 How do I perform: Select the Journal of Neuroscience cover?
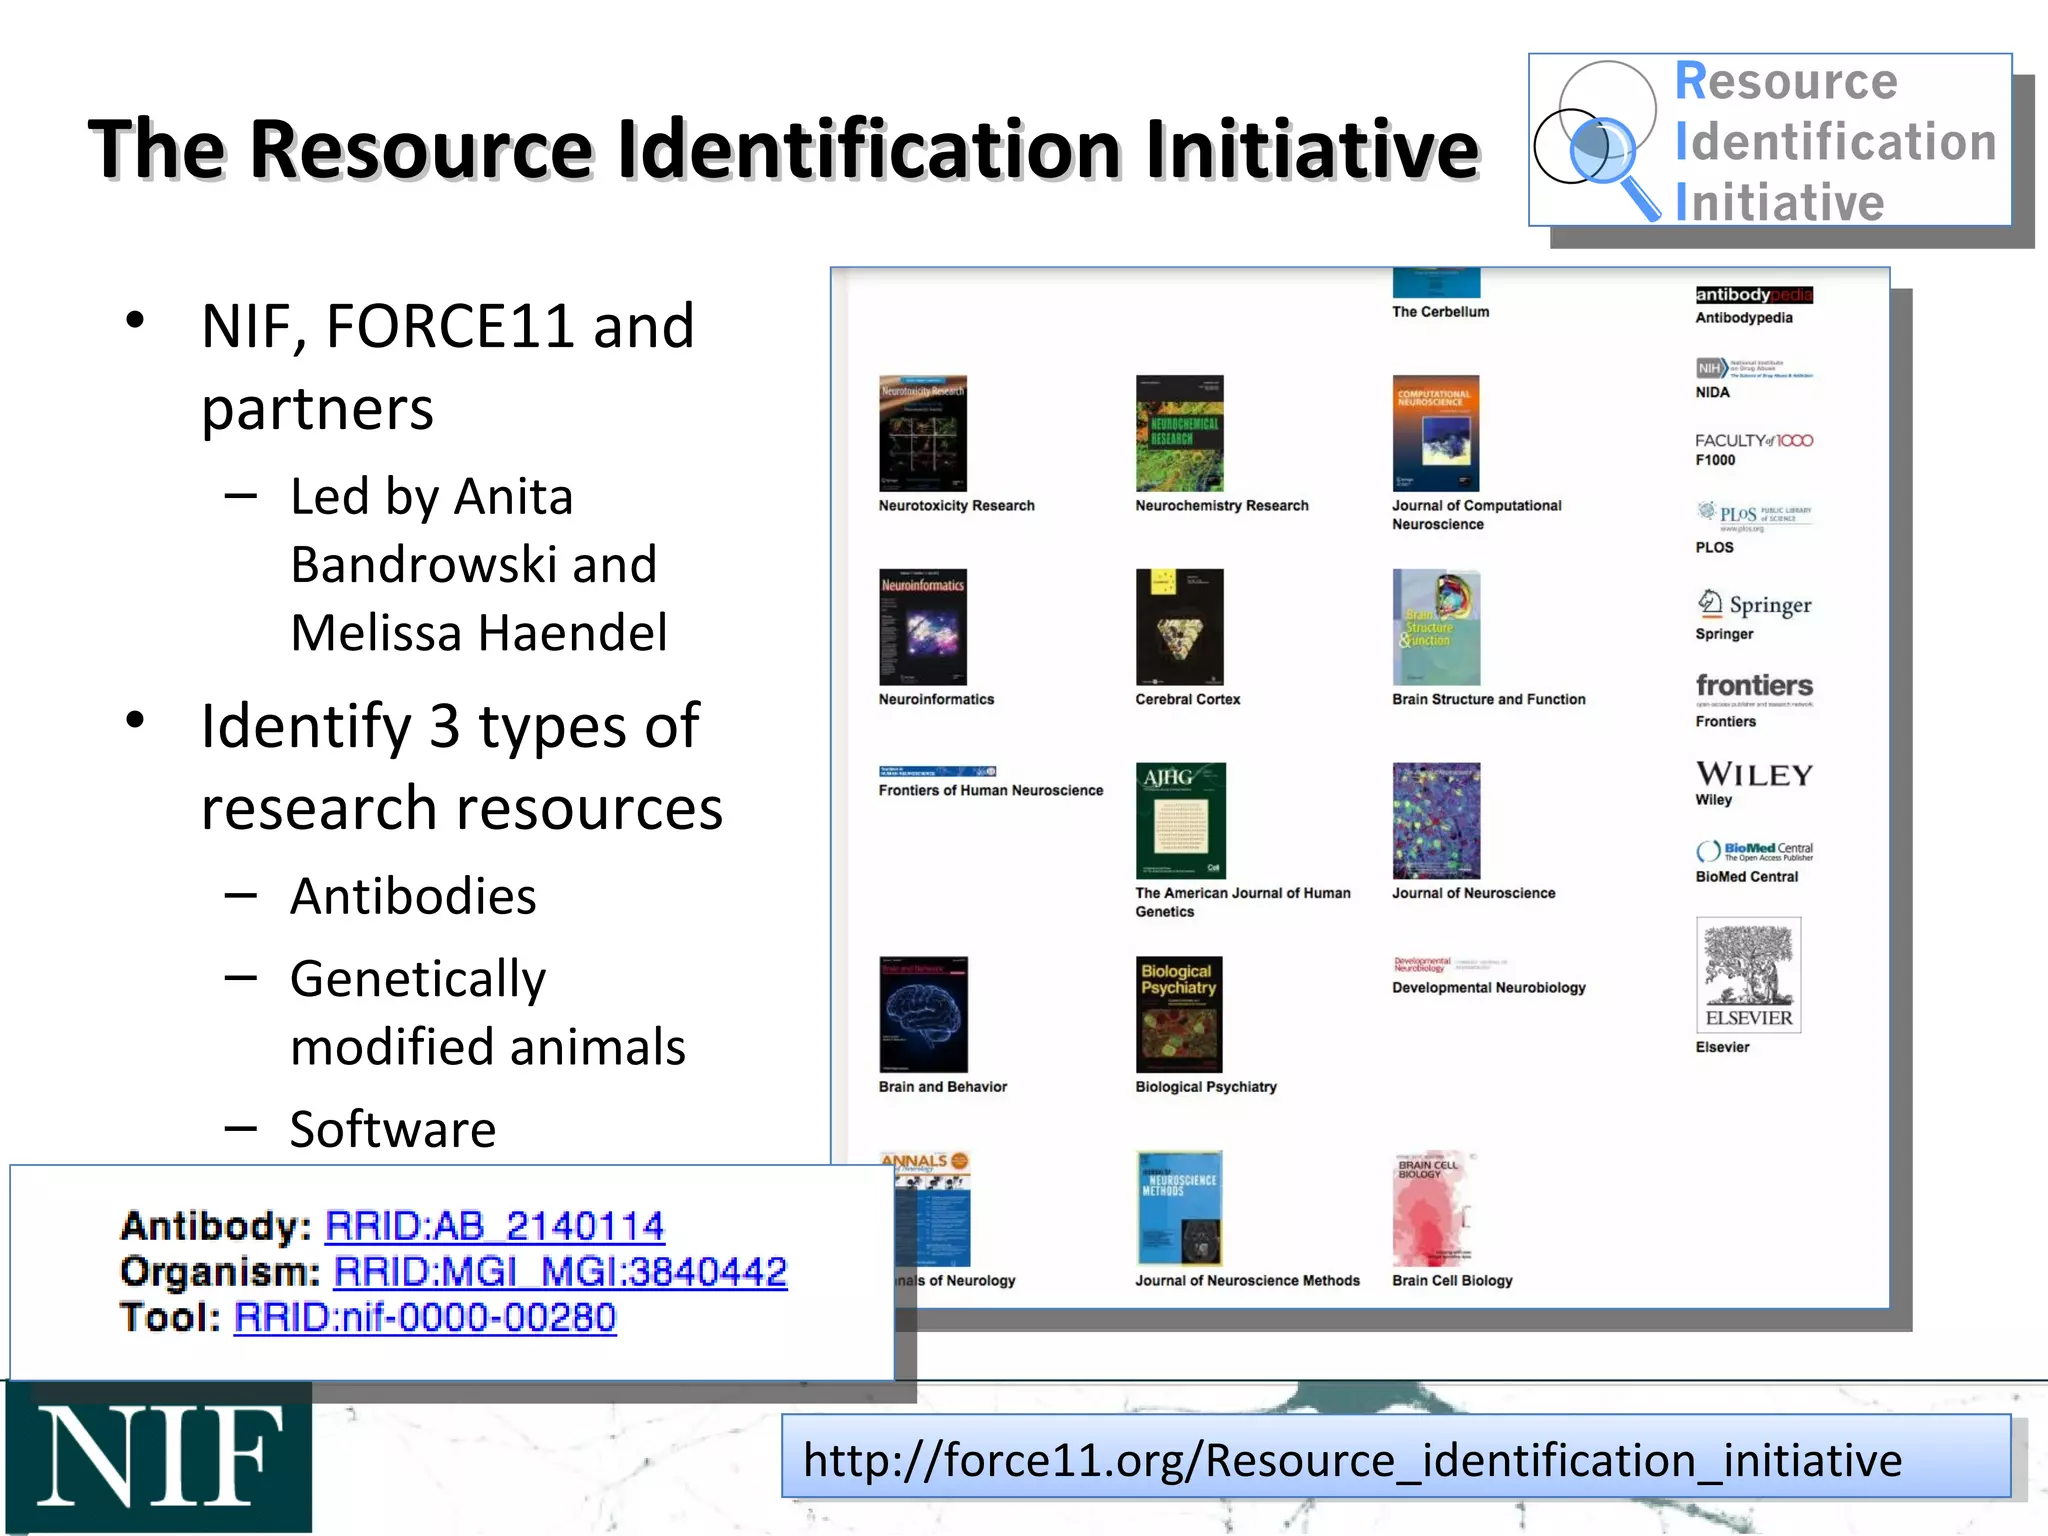(x=1436, y=820)
